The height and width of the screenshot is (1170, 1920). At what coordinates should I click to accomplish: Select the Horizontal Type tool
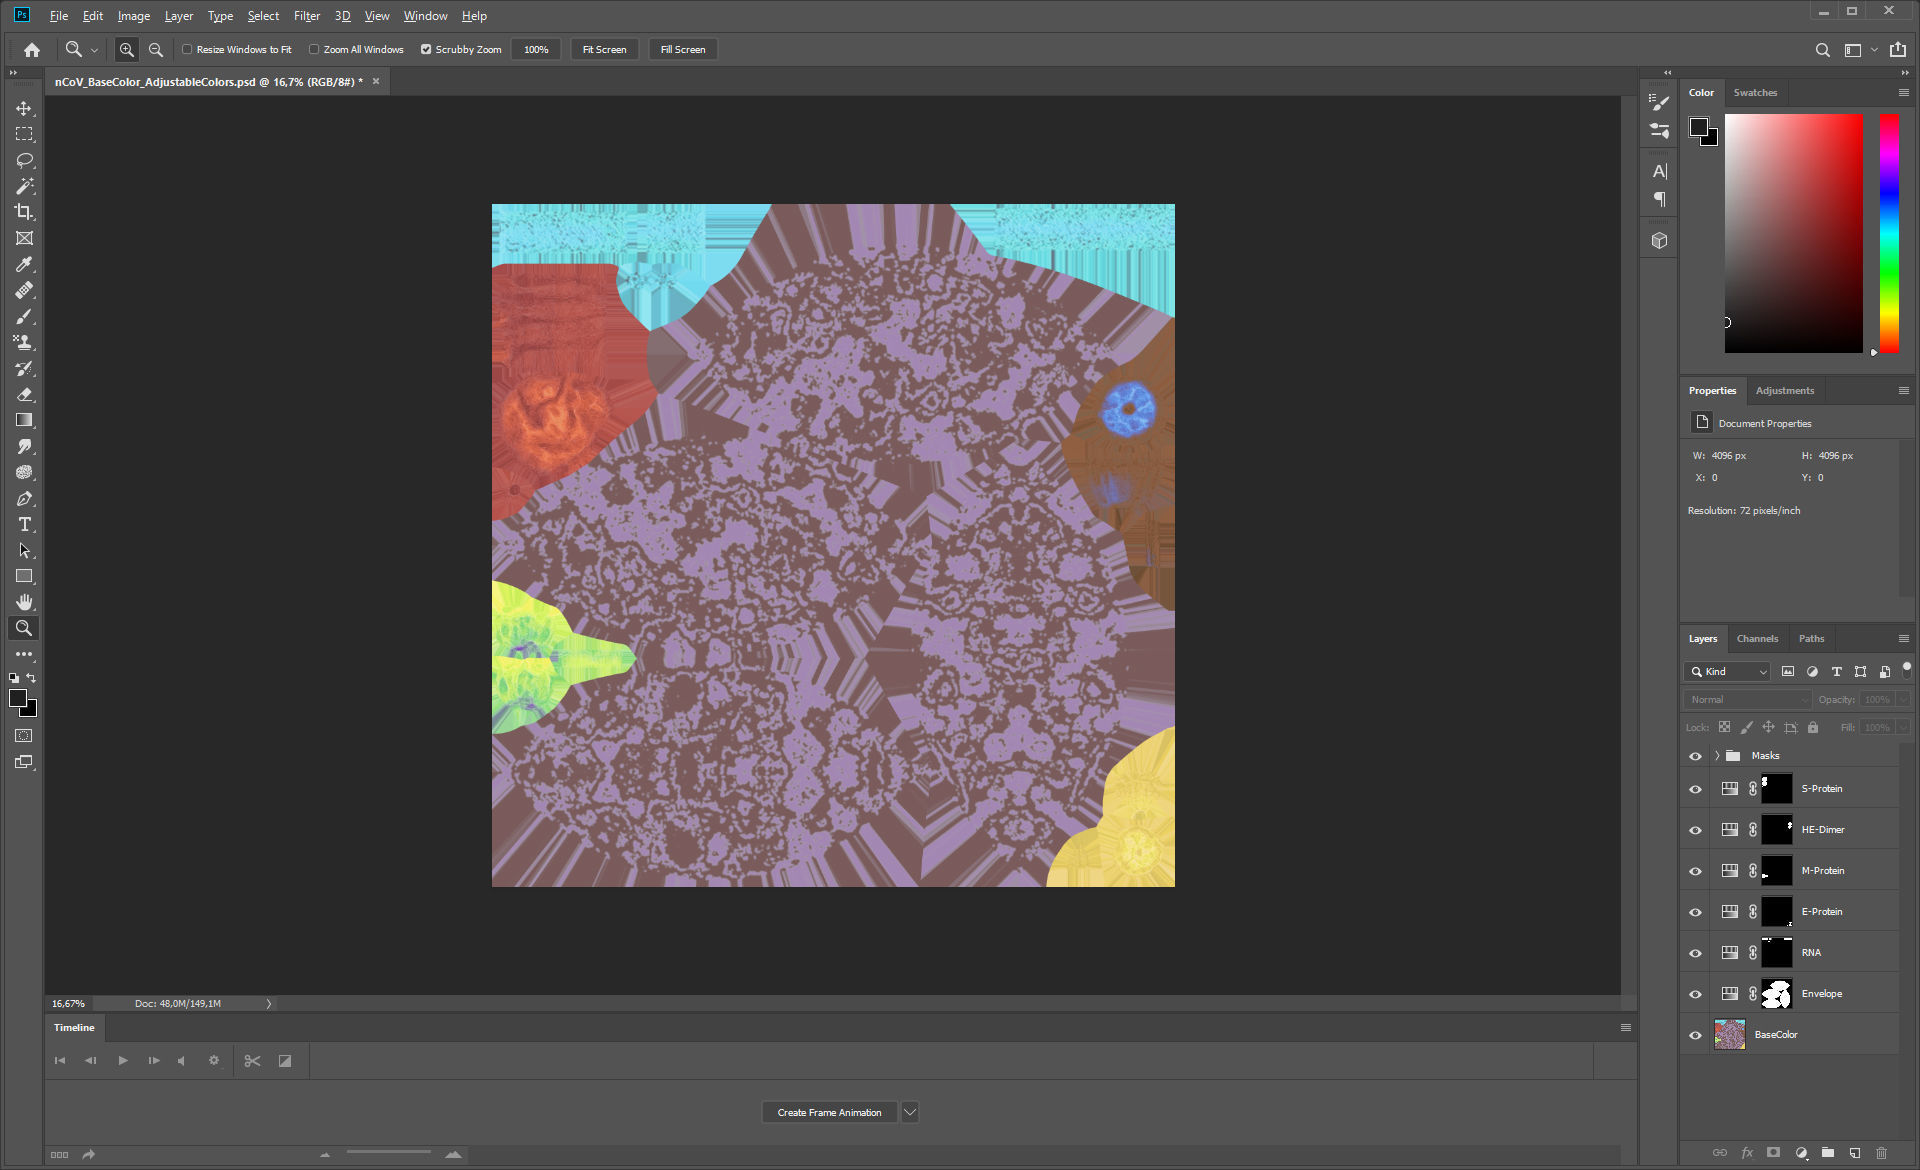(x=24, y=524)
